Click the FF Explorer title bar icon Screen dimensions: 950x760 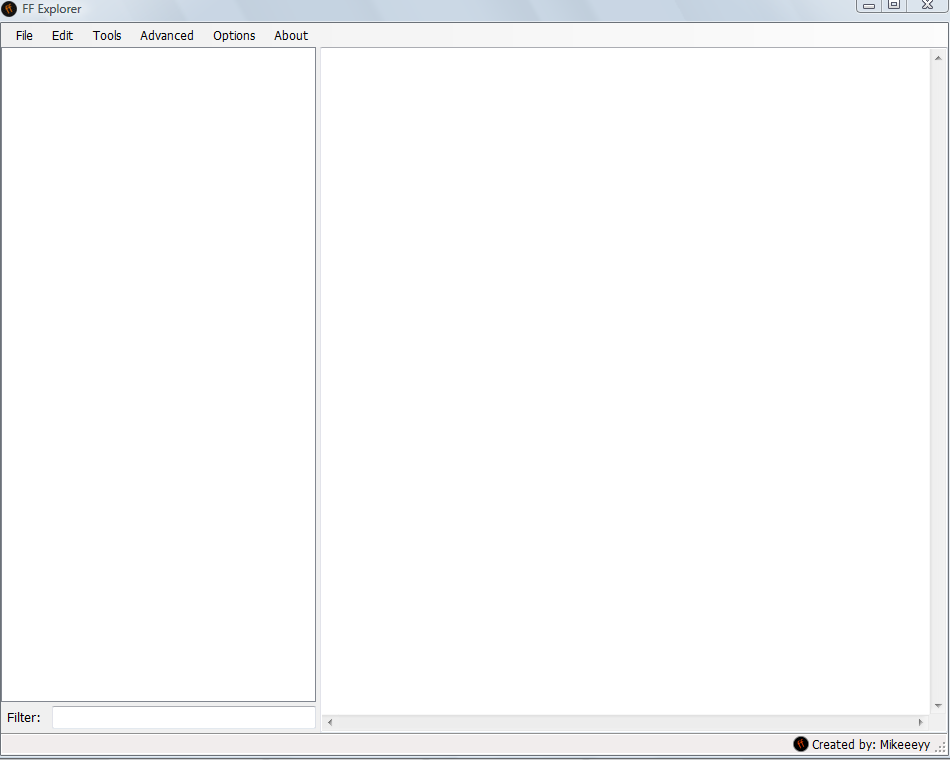pyautogui.click(x=9, y=9)
